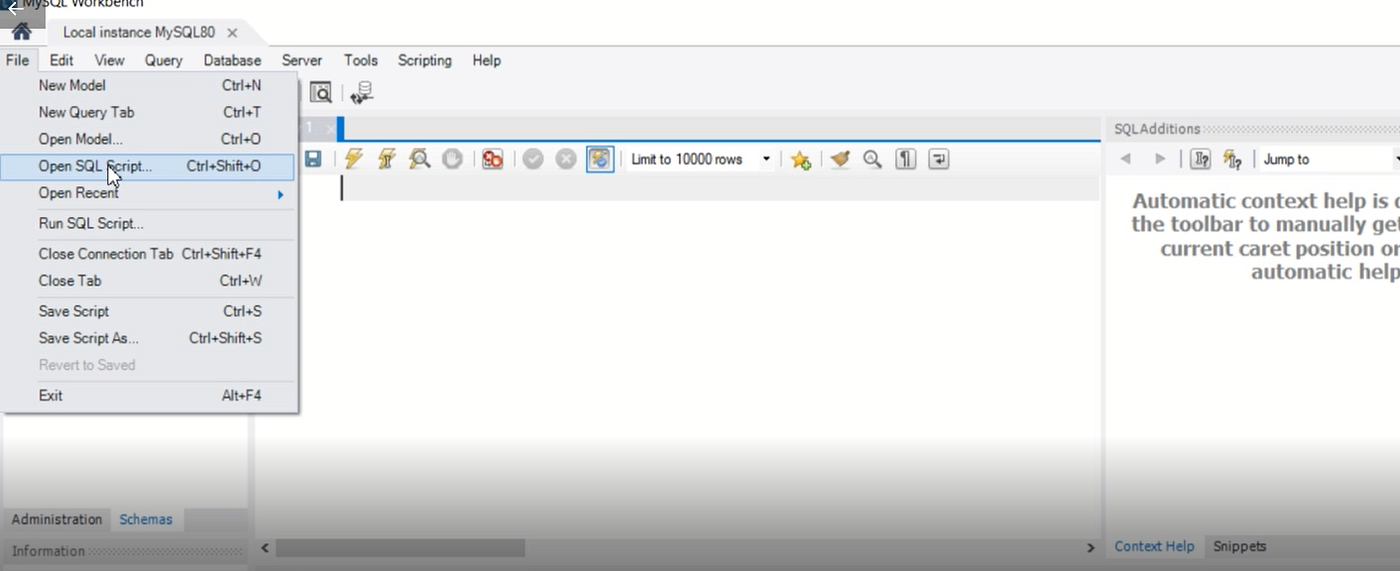Image resolution: width=1400 pixels, height=571 pixels.
Task: Open the Scripting menu
Action: (425, 60)
